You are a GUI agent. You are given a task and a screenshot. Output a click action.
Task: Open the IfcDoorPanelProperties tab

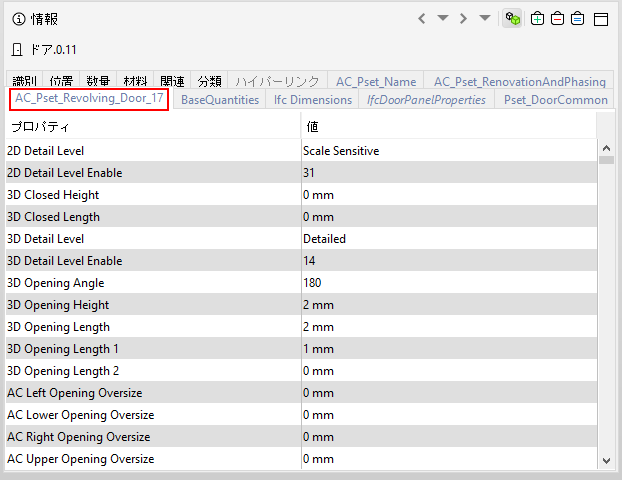pos(426,100)
